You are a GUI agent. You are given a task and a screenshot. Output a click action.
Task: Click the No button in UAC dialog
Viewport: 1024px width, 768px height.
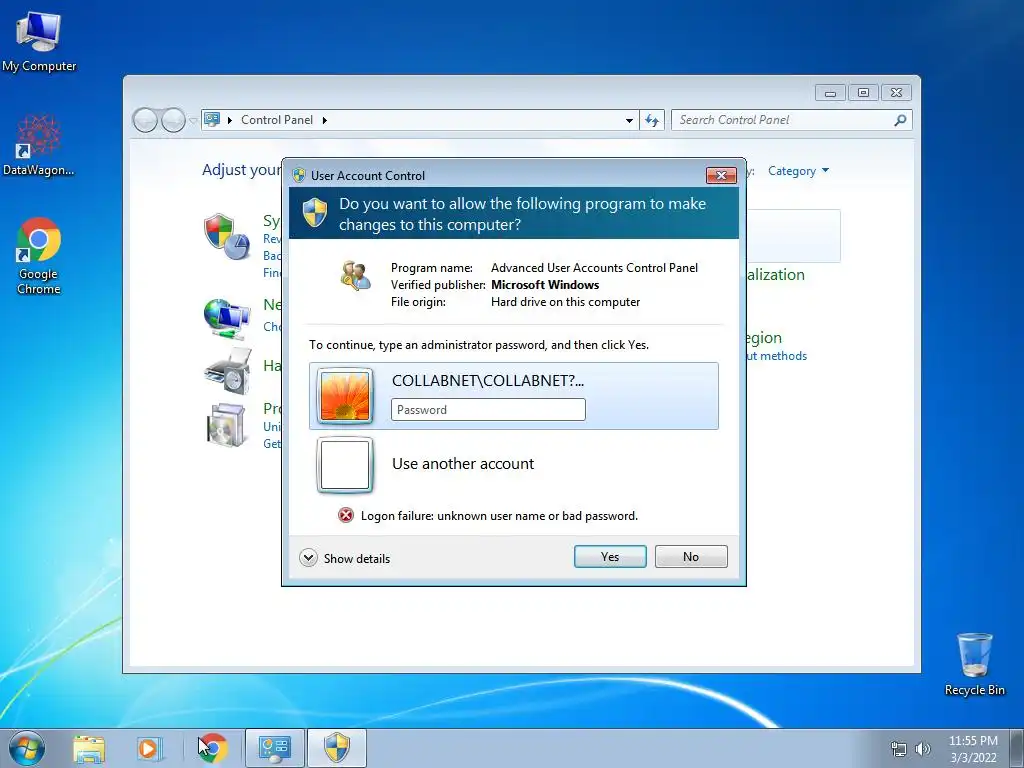coord(691,556)
